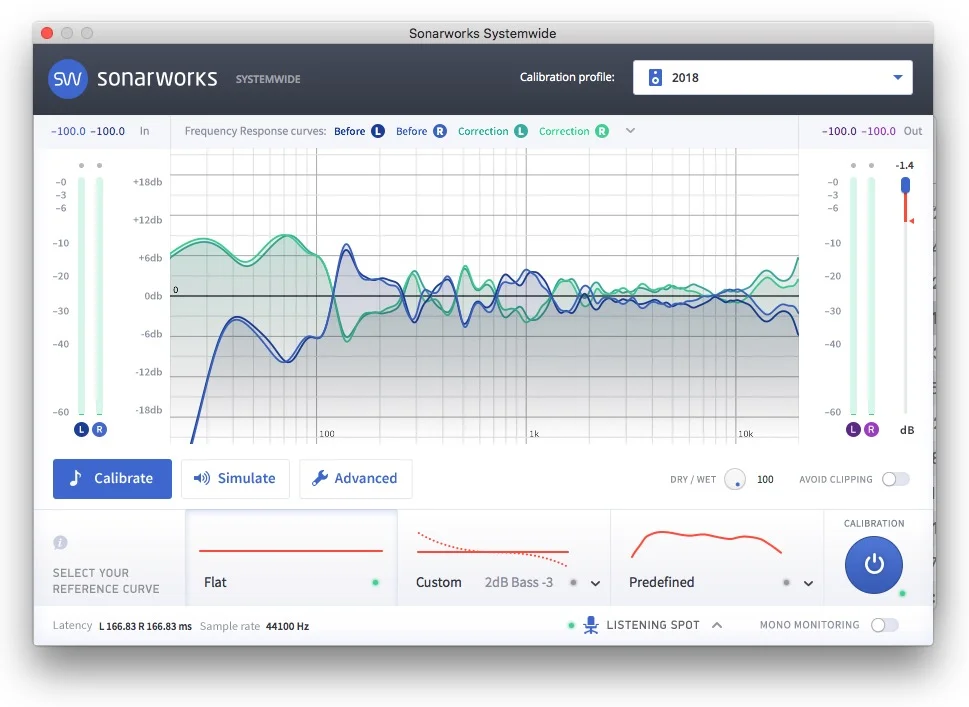This screenshot has height=707, width=969.
Task: Select the 2018 calibration profile field
Action: [x=772, y=77]
